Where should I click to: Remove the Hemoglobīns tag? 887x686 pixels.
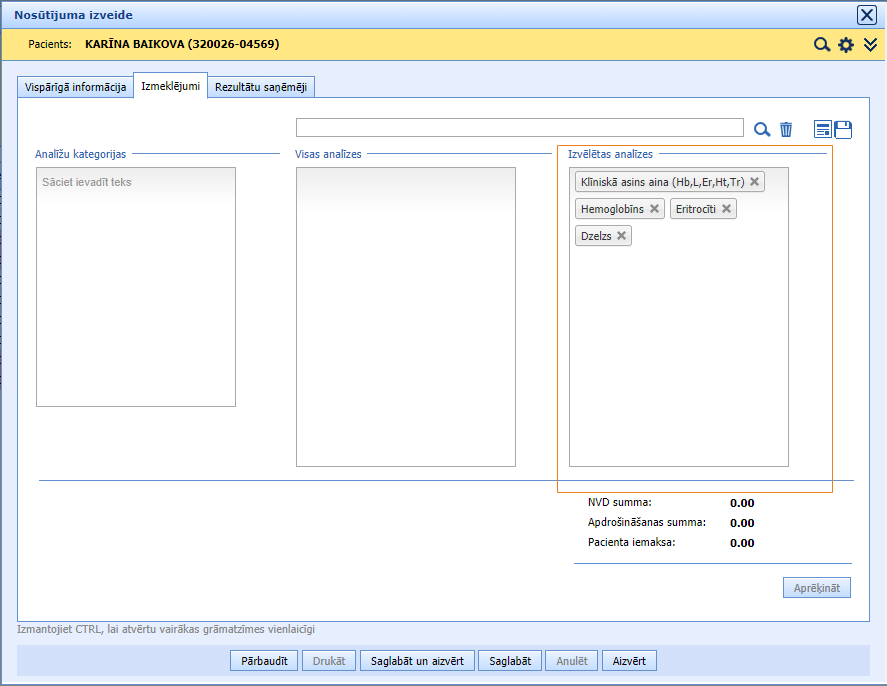tap(655, 209)
